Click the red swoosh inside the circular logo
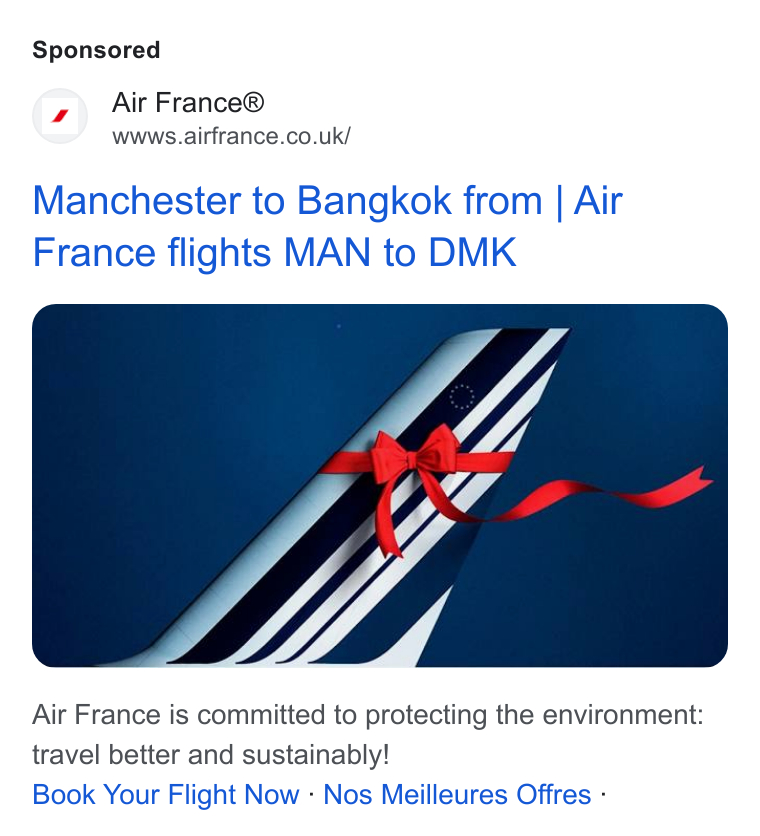Image resolution: width=760 pixels, height=836 pixels. click(60, 117)
